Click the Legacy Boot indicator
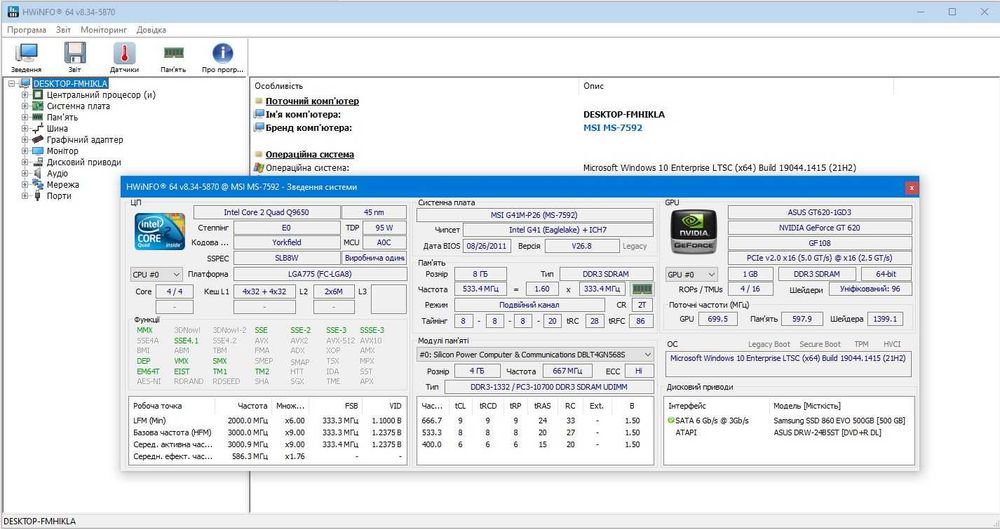Viewport: 1000px width, 529px height. tap(769, 344)
